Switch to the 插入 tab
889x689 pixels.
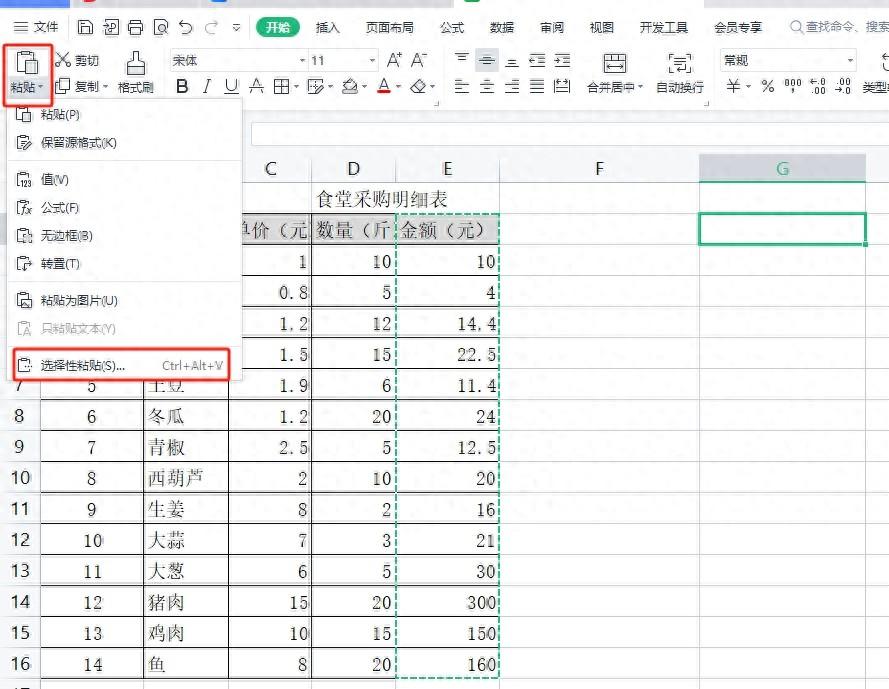coord(327,27)
